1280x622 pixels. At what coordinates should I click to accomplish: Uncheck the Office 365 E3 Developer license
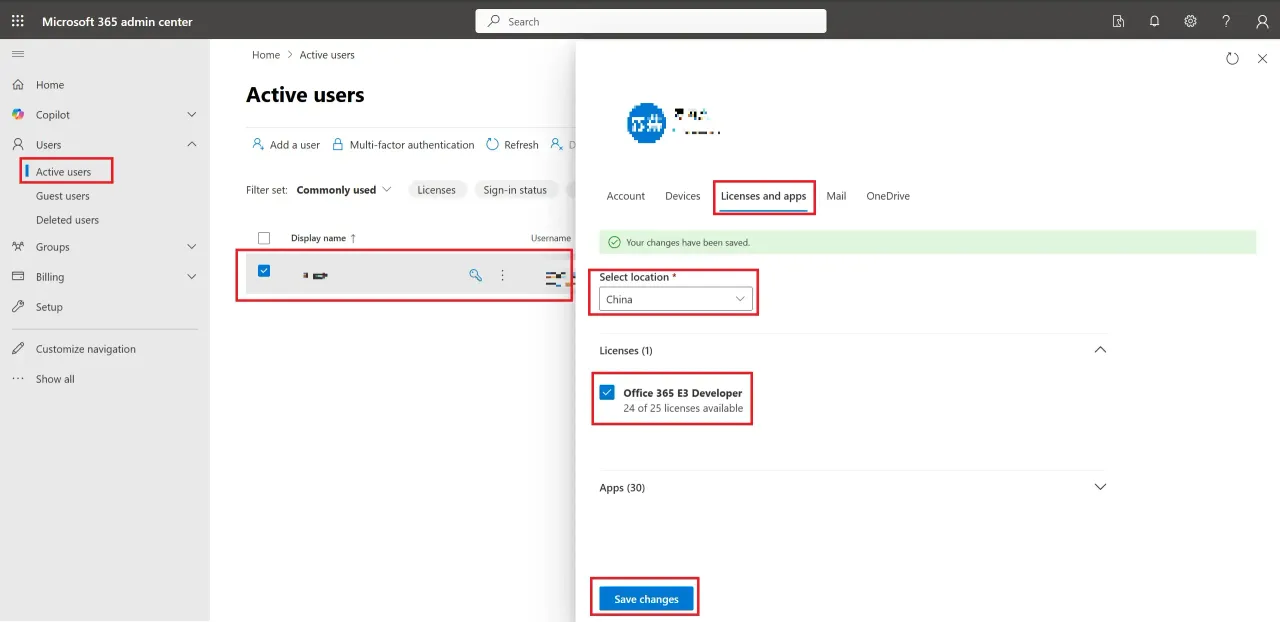tap(607, 392)
